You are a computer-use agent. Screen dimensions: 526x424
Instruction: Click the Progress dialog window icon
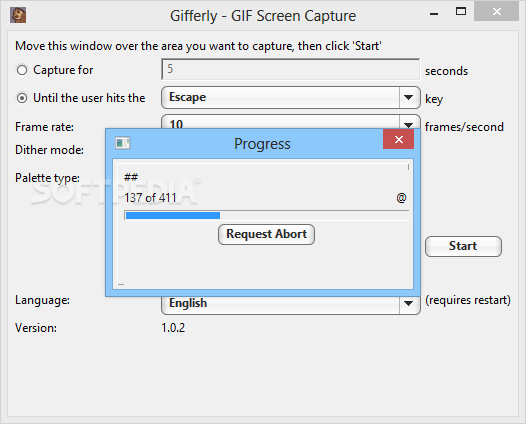click(x=122, y=143)
